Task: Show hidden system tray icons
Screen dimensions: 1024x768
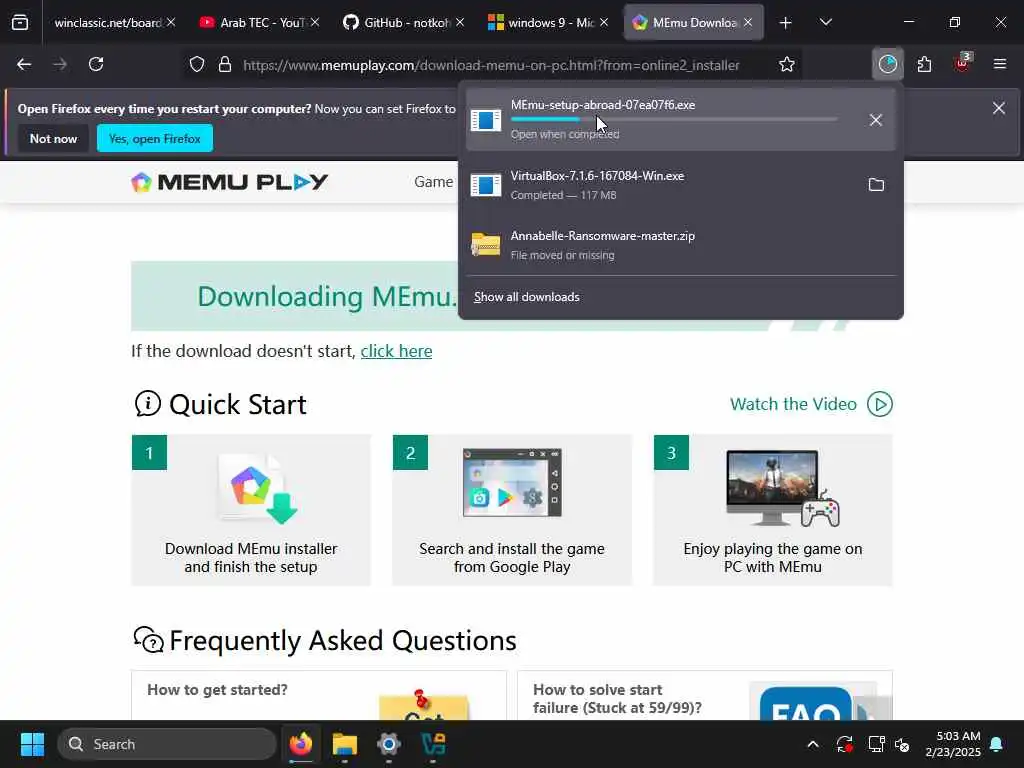Action: [x=813, y=744]
